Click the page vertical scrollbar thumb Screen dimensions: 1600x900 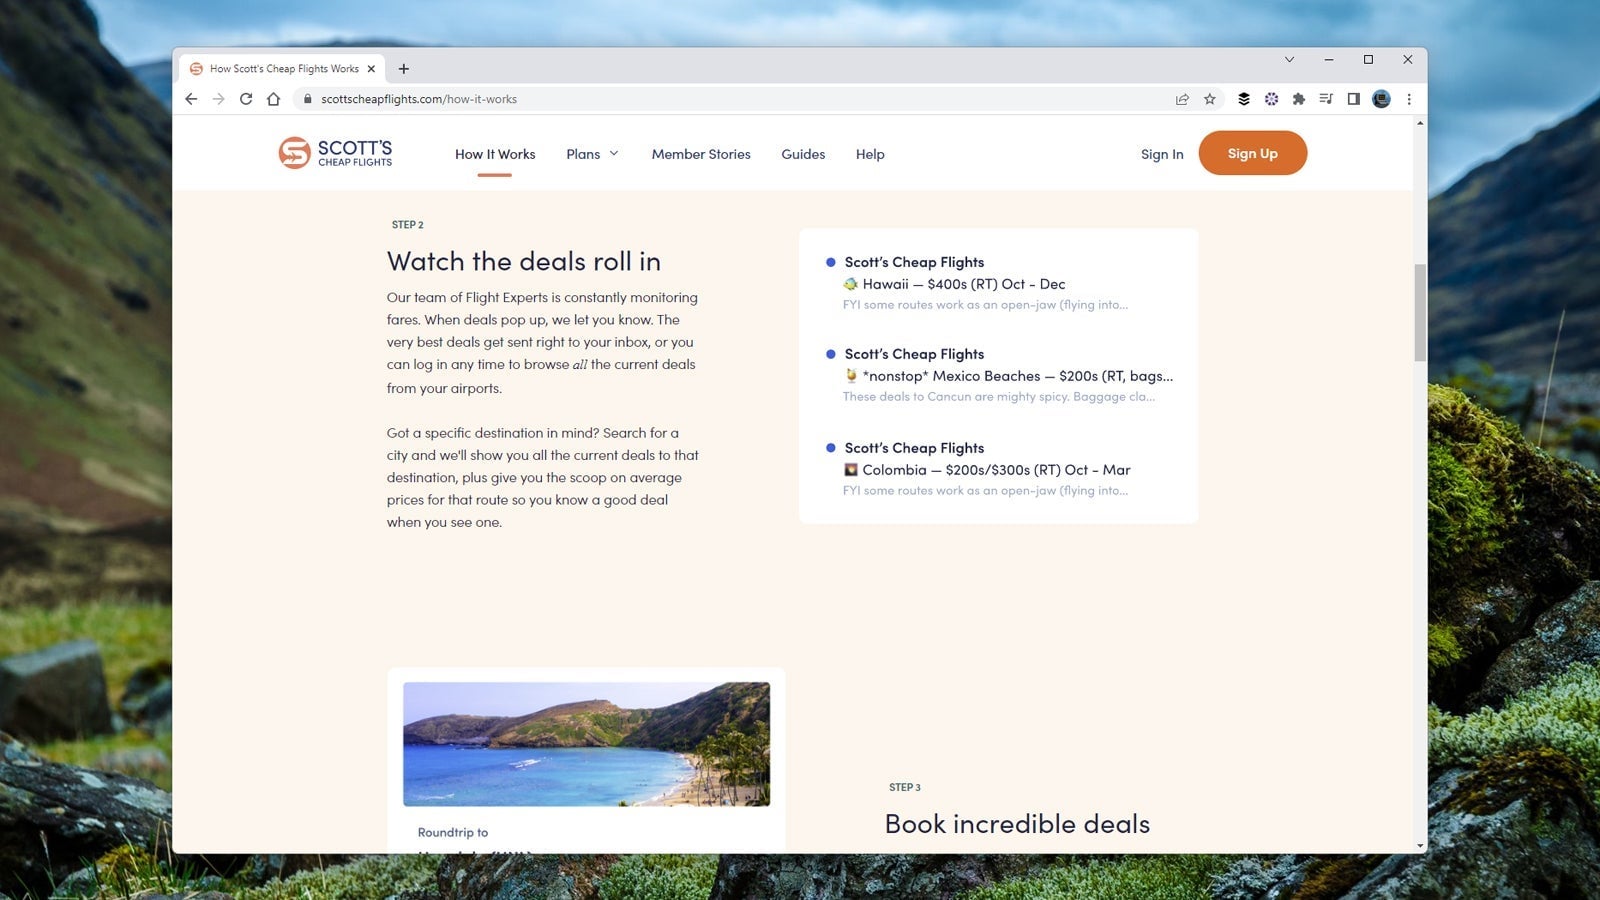pos(1420,313)
